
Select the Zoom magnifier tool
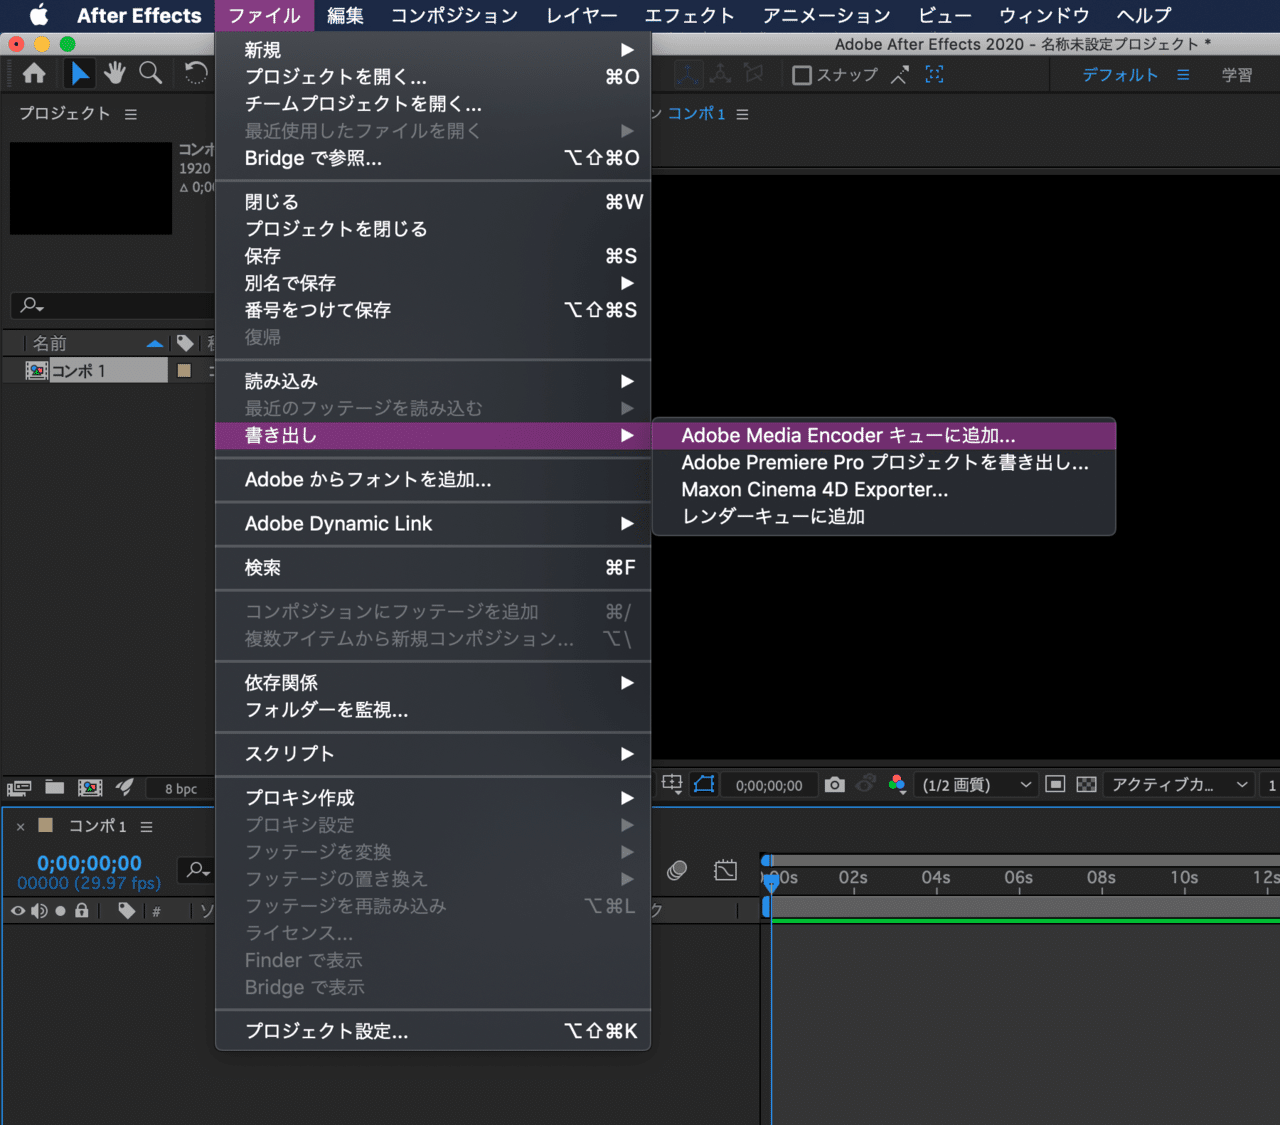pos(151,73)
